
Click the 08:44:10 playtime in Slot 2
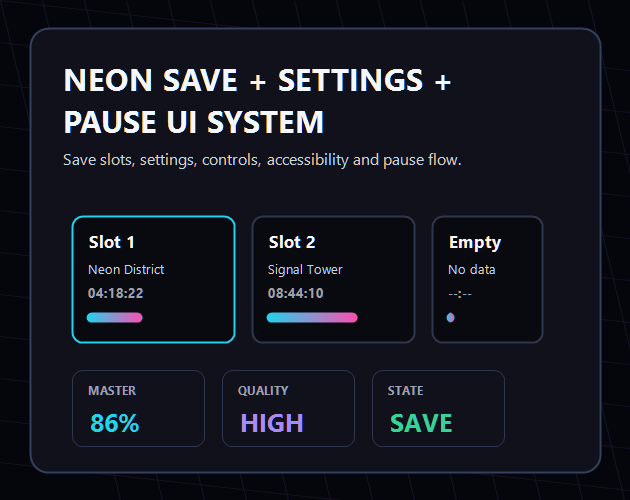tap(296, 293)
